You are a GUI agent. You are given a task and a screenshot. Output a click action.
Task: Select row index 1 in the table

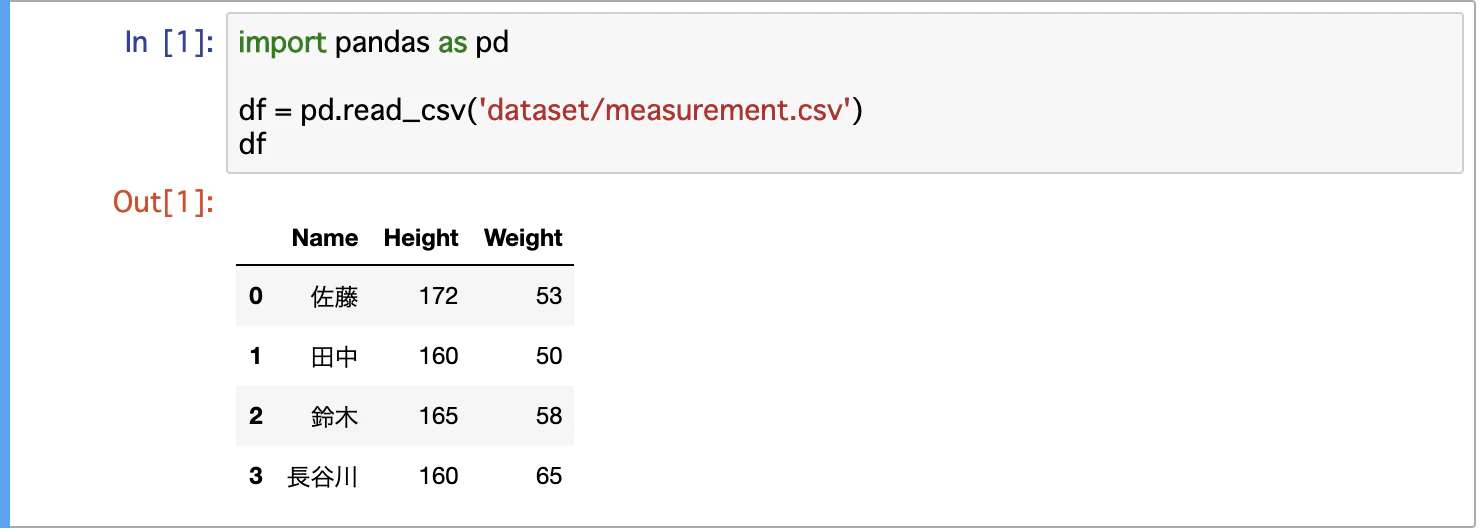click(x=256, y=356)
